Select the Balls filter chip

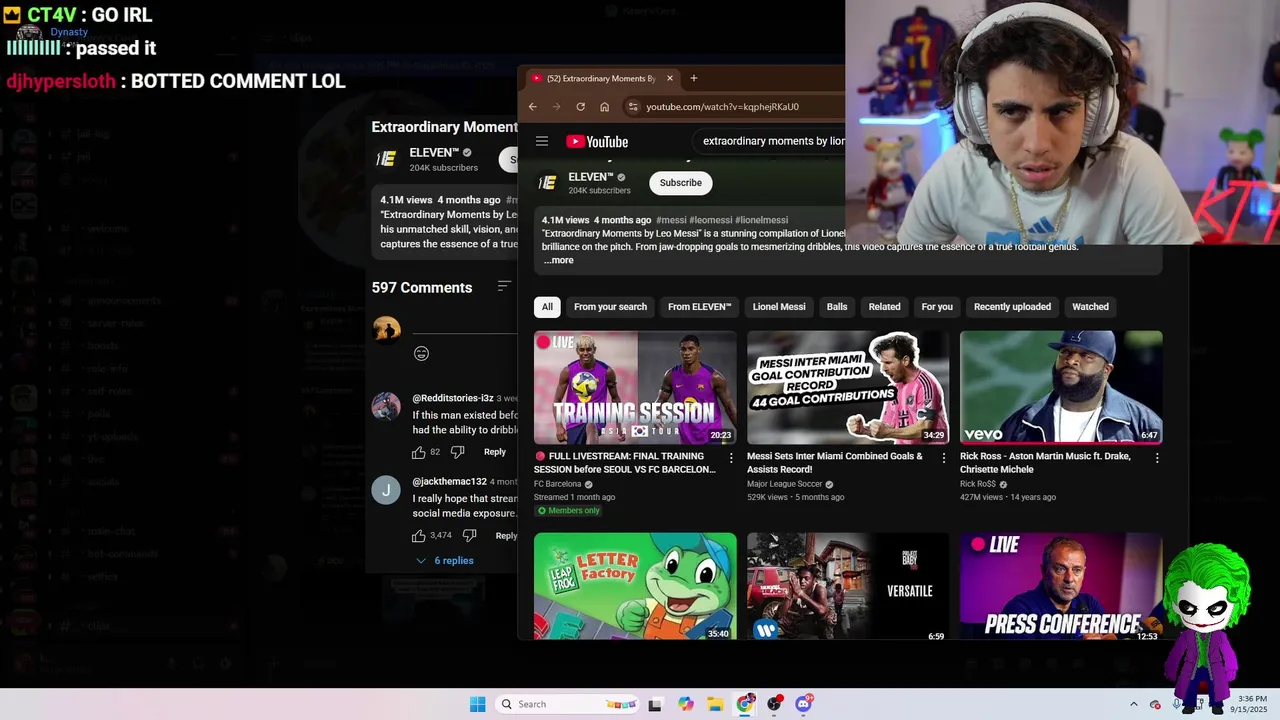837,307
